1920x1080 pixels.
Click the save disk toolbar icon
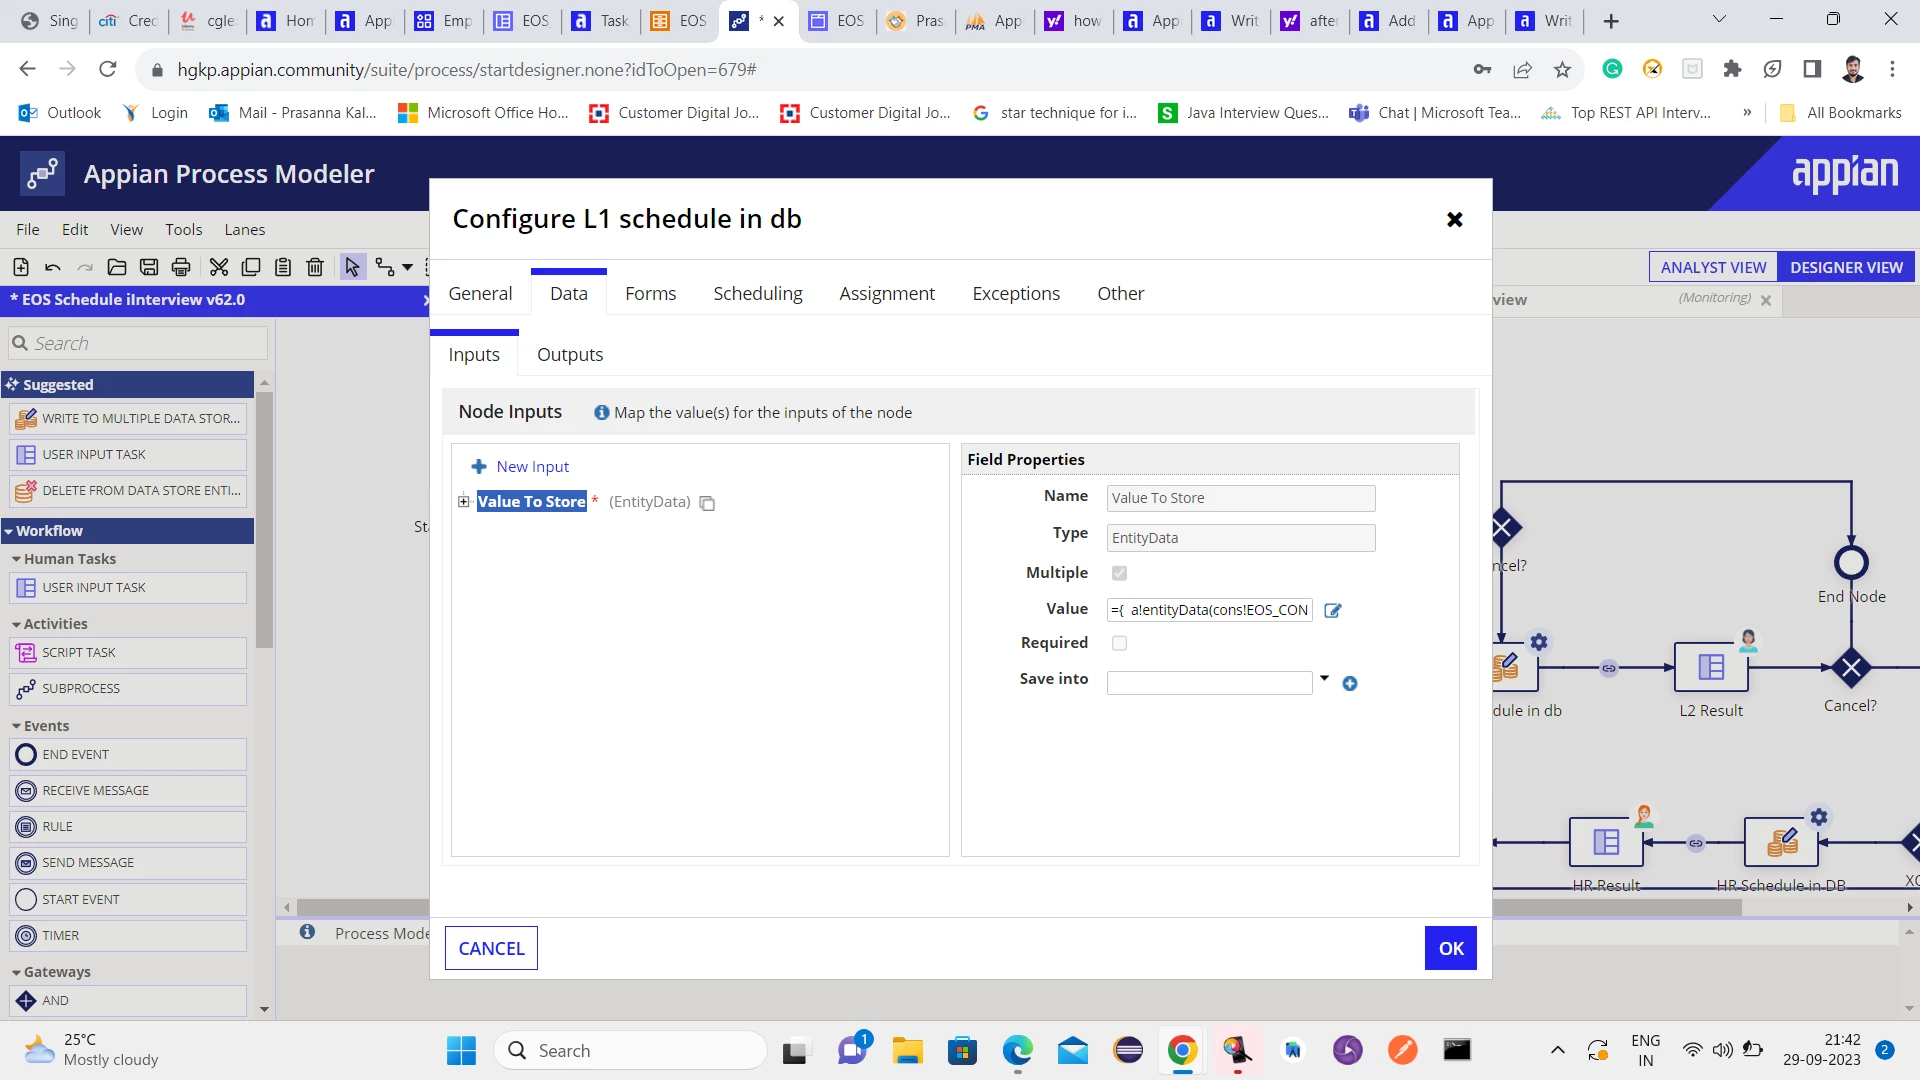(149, 267)
